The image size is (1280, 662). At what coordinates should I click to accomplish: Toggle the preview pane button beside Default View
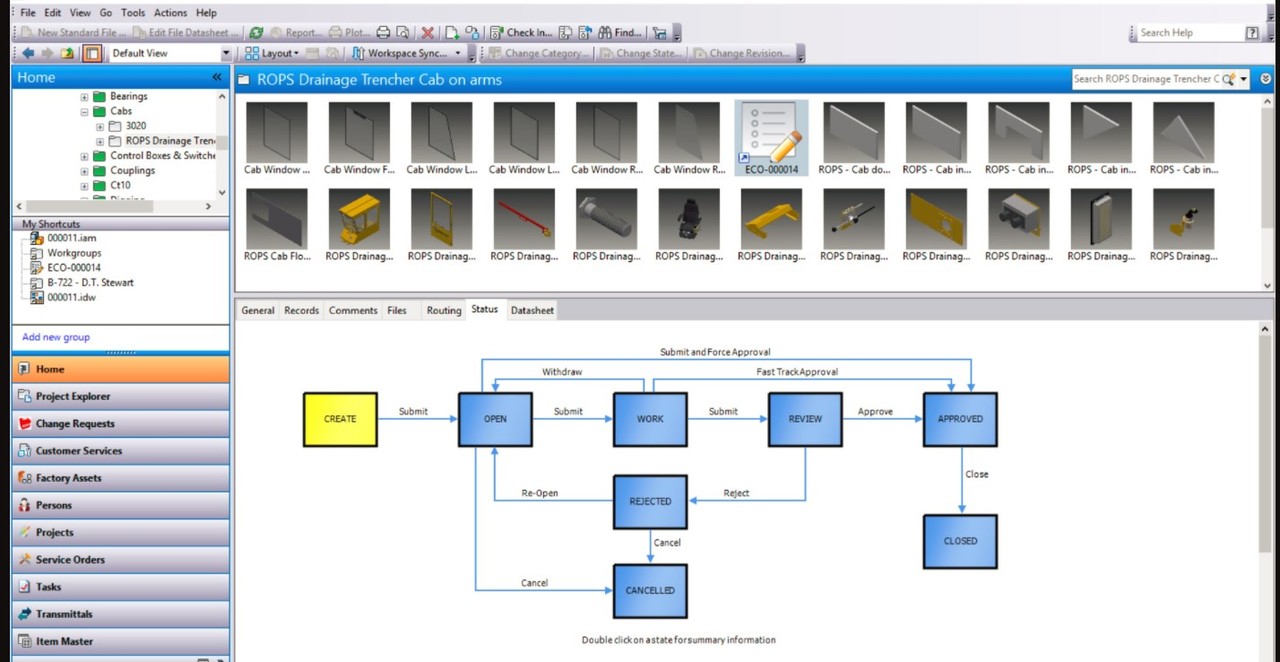point(92,53)
